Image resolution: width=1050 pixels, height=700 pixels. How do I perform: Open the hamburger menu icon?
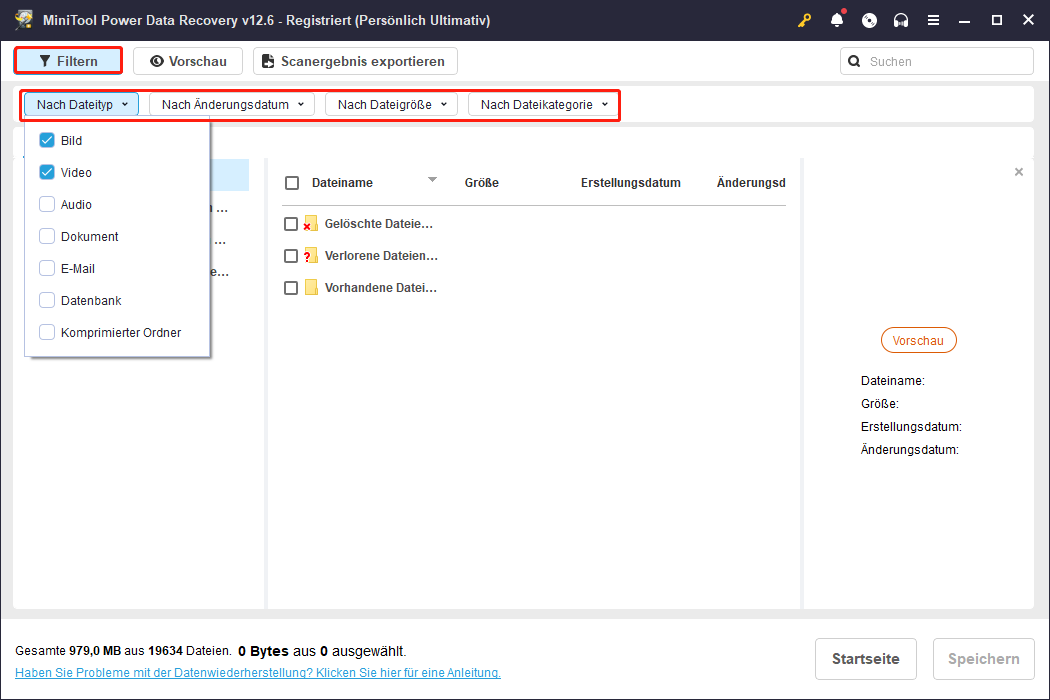(x=933, y=20)
